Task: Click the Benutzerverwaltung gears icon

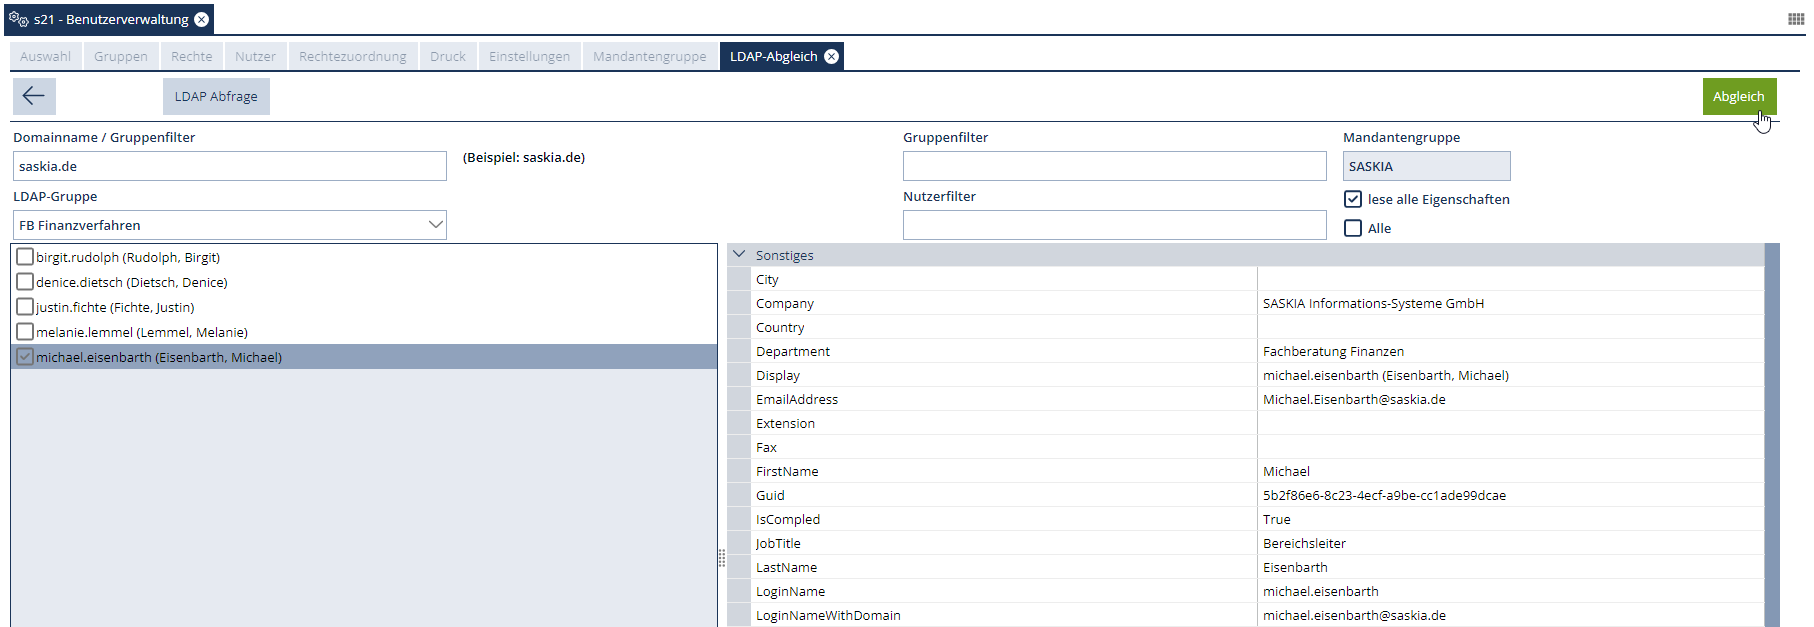Action: (18, 19)
